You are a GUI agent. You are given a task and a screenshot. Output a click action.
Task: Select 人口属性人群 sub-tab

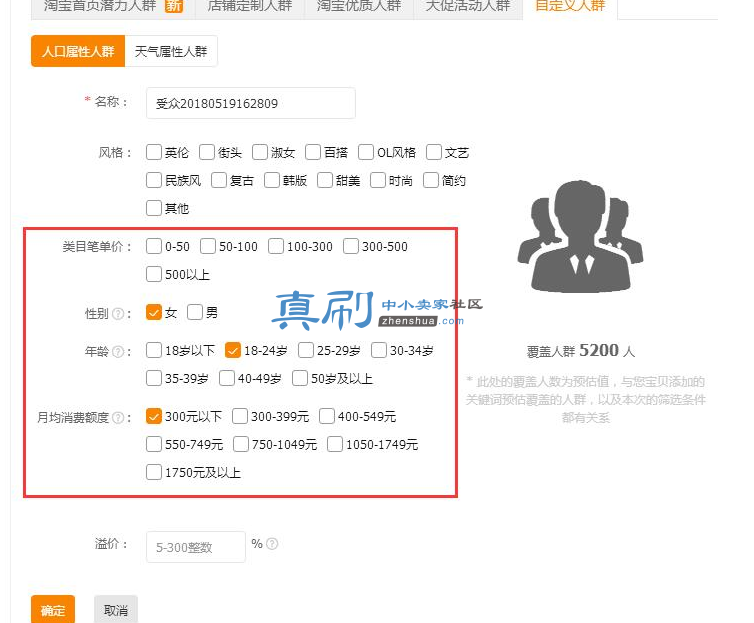pyautogui.click(x=78, y=51)
